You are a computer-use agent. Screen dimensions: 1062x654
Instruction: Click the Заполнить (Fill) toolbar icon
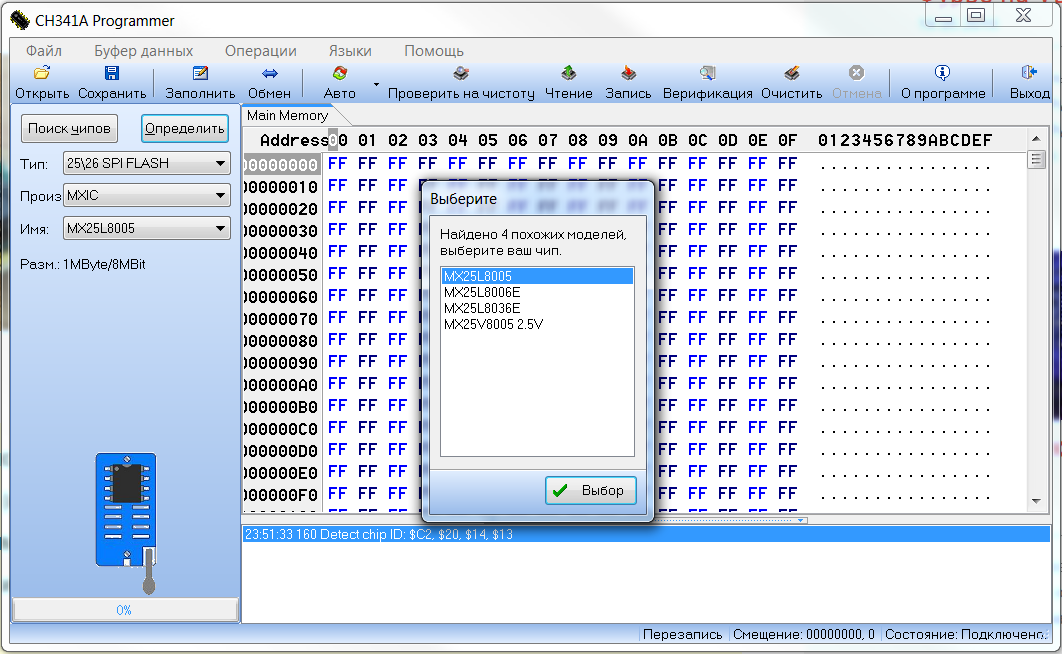tap(200, 74)
